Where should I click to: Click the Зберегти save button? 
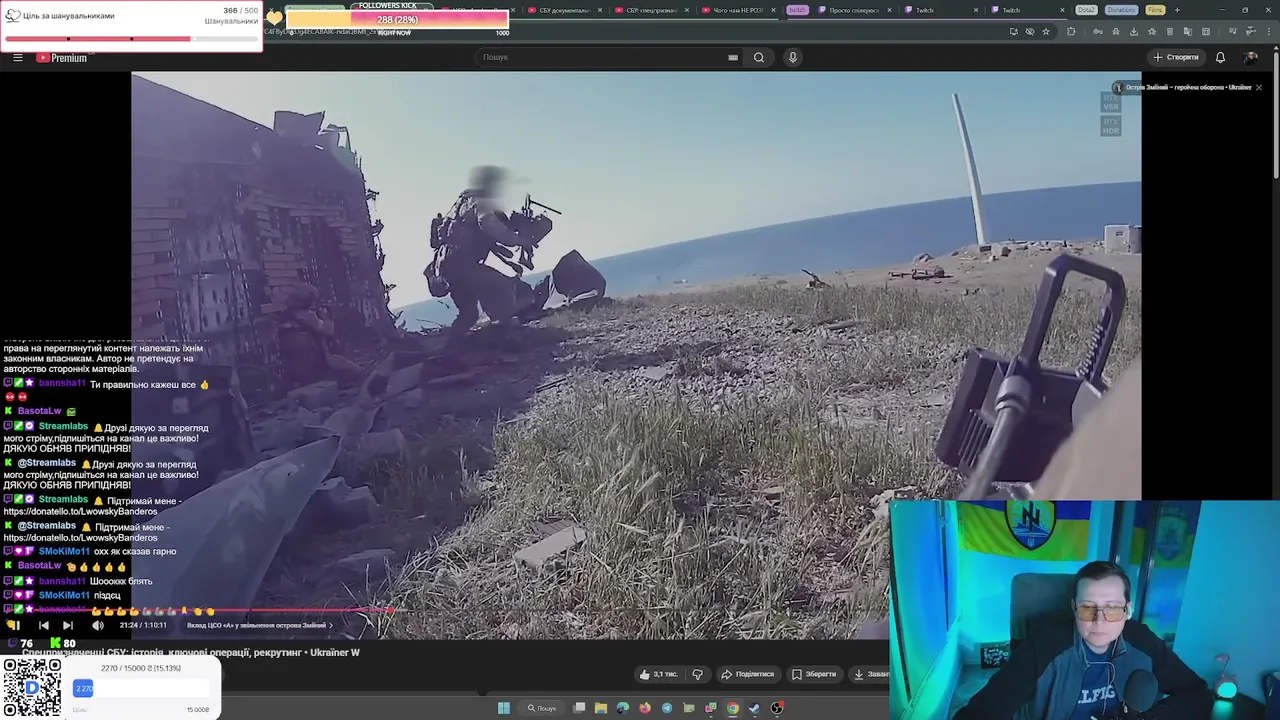click(814, 674)
